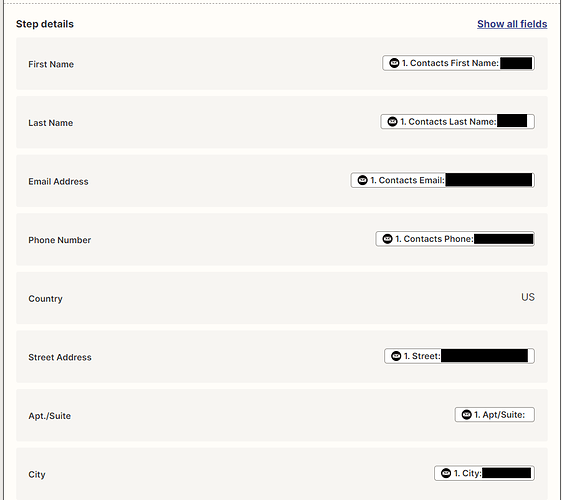Click the app icon in Contacts Phone pill
Viewport: 562px width, 500px height.
387,239
